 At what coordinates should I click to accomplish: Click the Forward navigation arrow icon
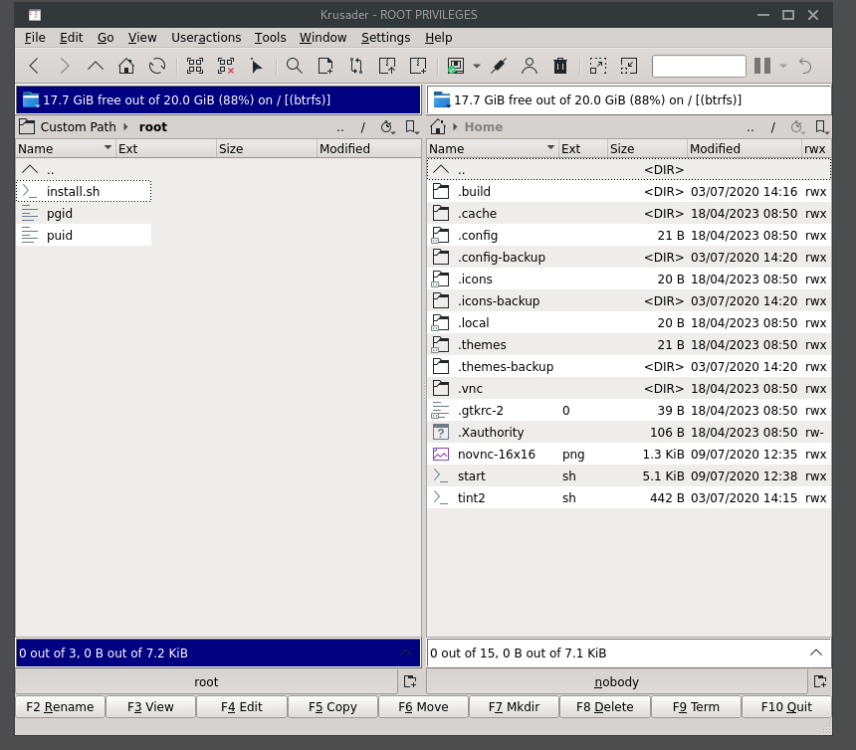[65, 66]
